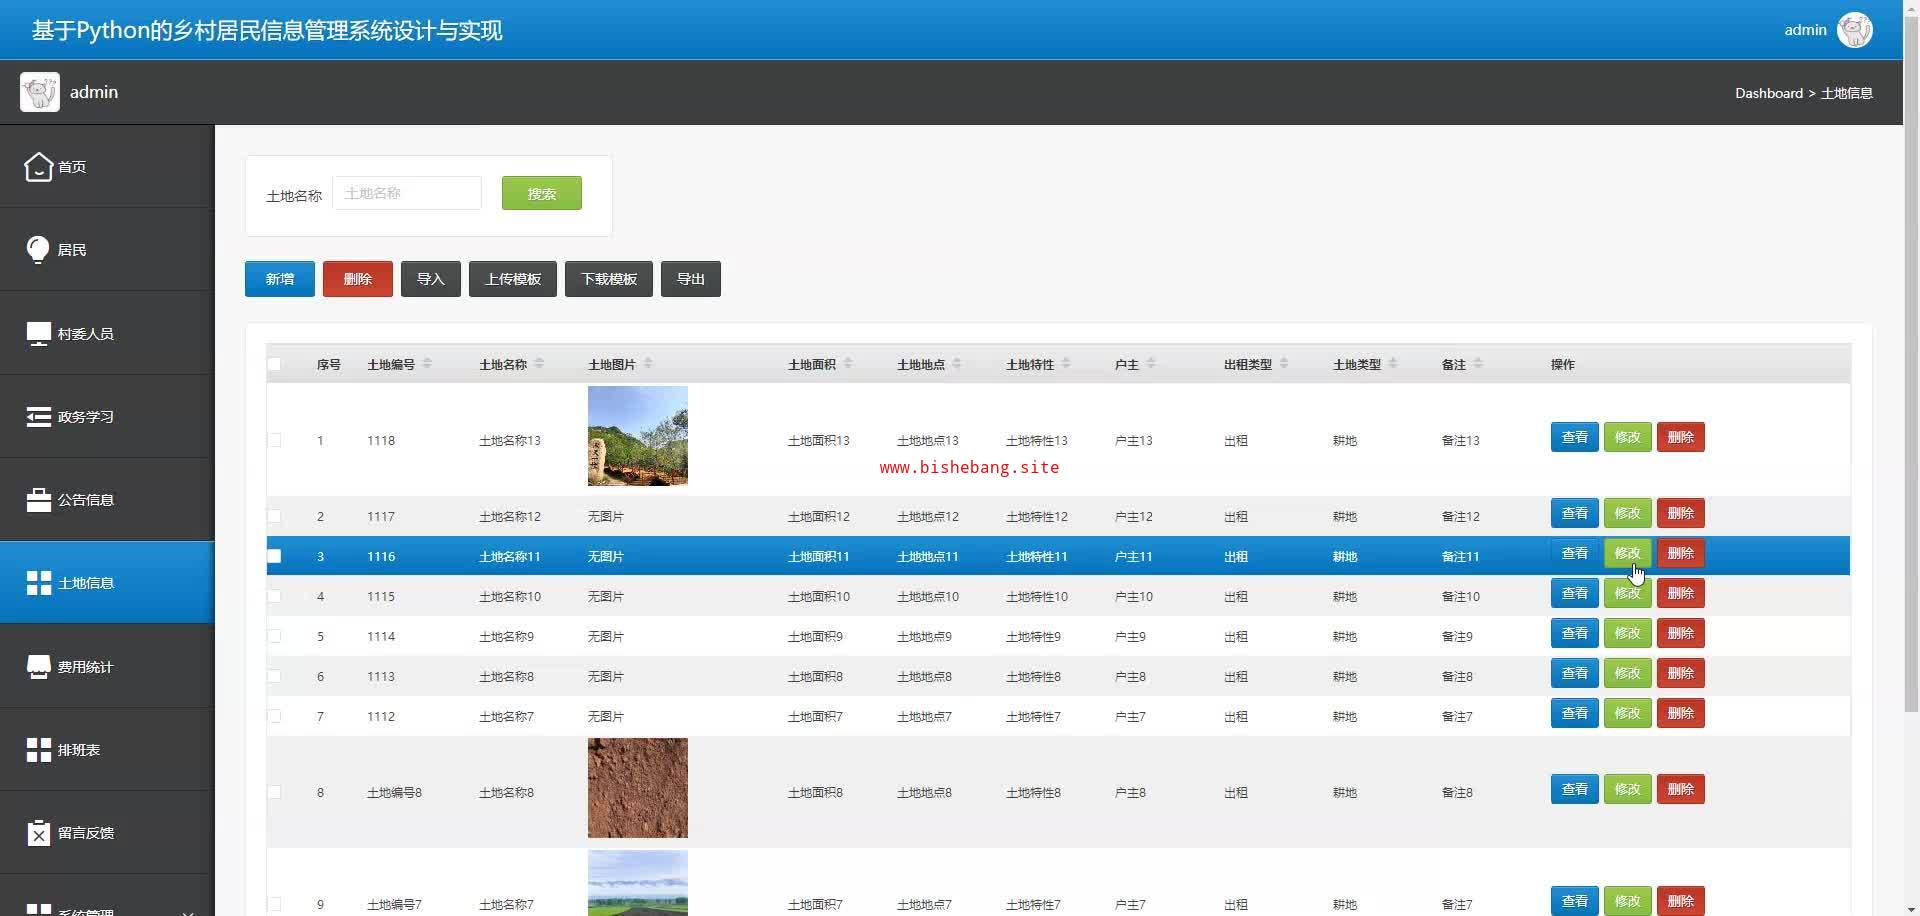Screen dimensions: 1920x916
Task: Click the grid icon beside 排班表
Action: point(38,750)
